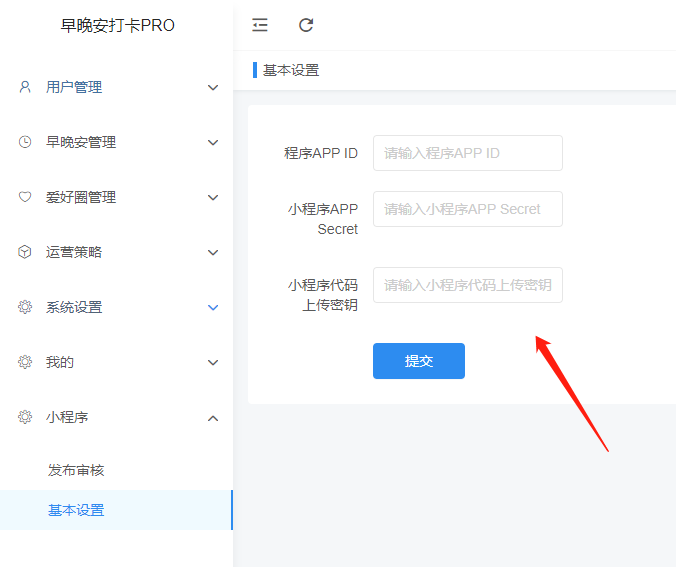Select the active 基本设置 submenu item

[116, 510]
